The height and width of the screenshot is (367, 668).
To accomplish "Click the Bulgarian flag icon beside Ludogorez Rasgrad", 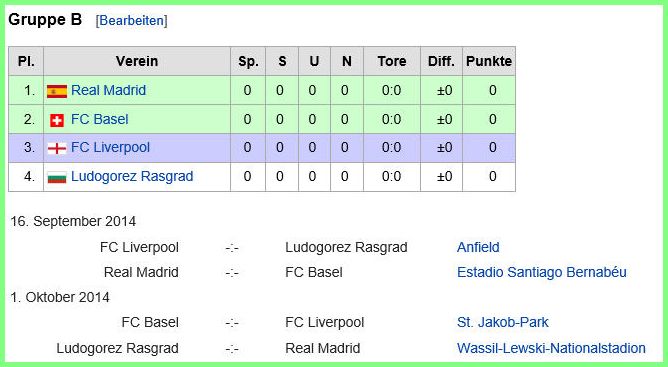I will click(x=57, y=177).
